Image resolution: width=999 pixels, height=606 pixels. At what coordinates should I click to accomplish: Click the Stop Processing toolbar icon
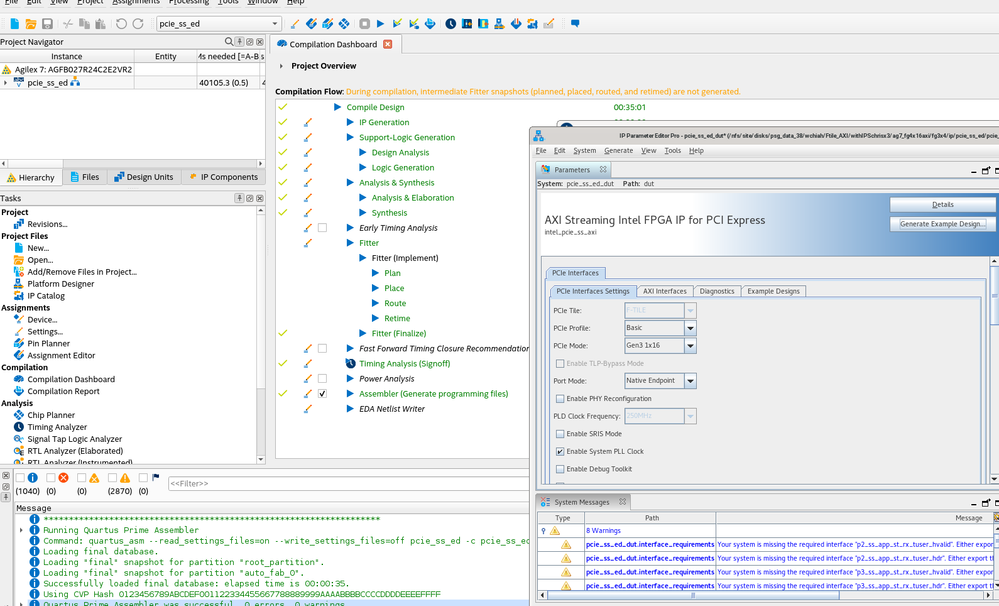364,23
